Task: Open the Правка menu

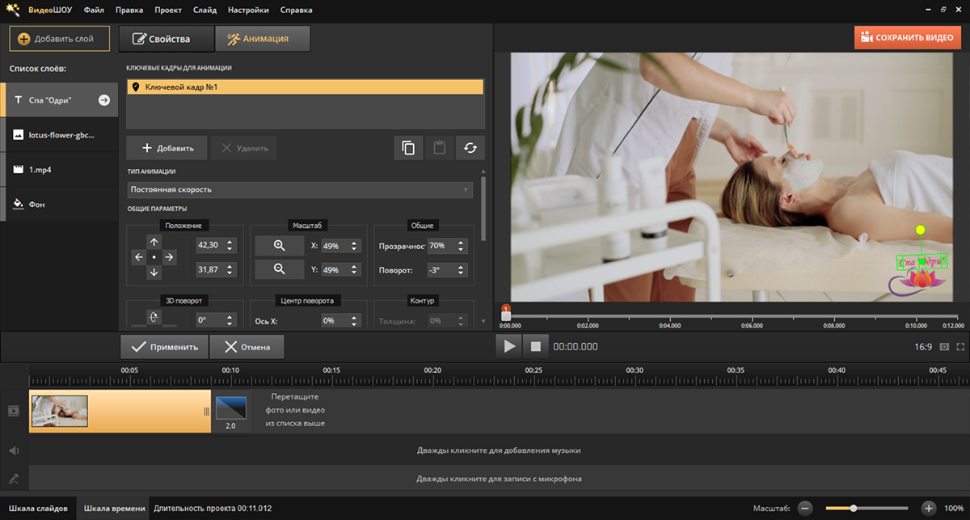Action: coord(129,10)
